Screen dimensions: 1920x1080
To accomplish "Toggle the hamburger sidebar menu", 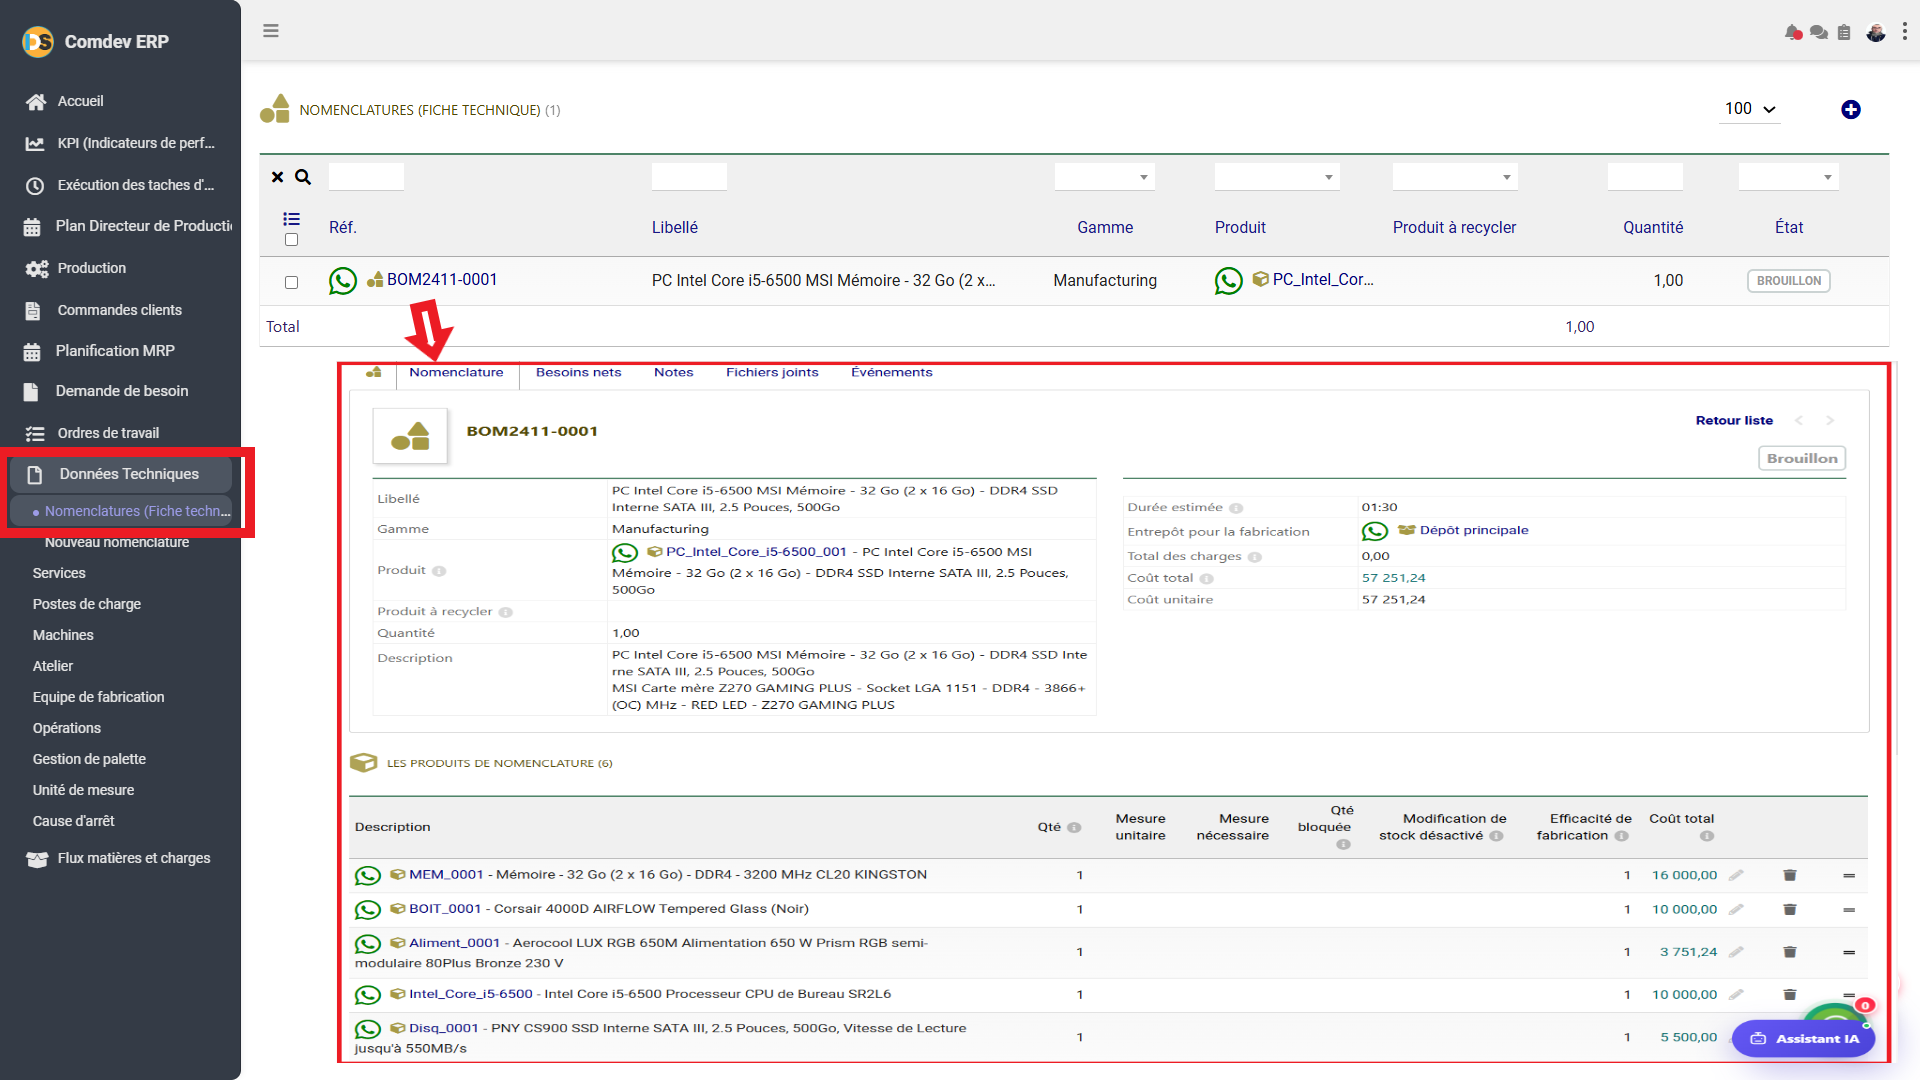I will [270, 31].
